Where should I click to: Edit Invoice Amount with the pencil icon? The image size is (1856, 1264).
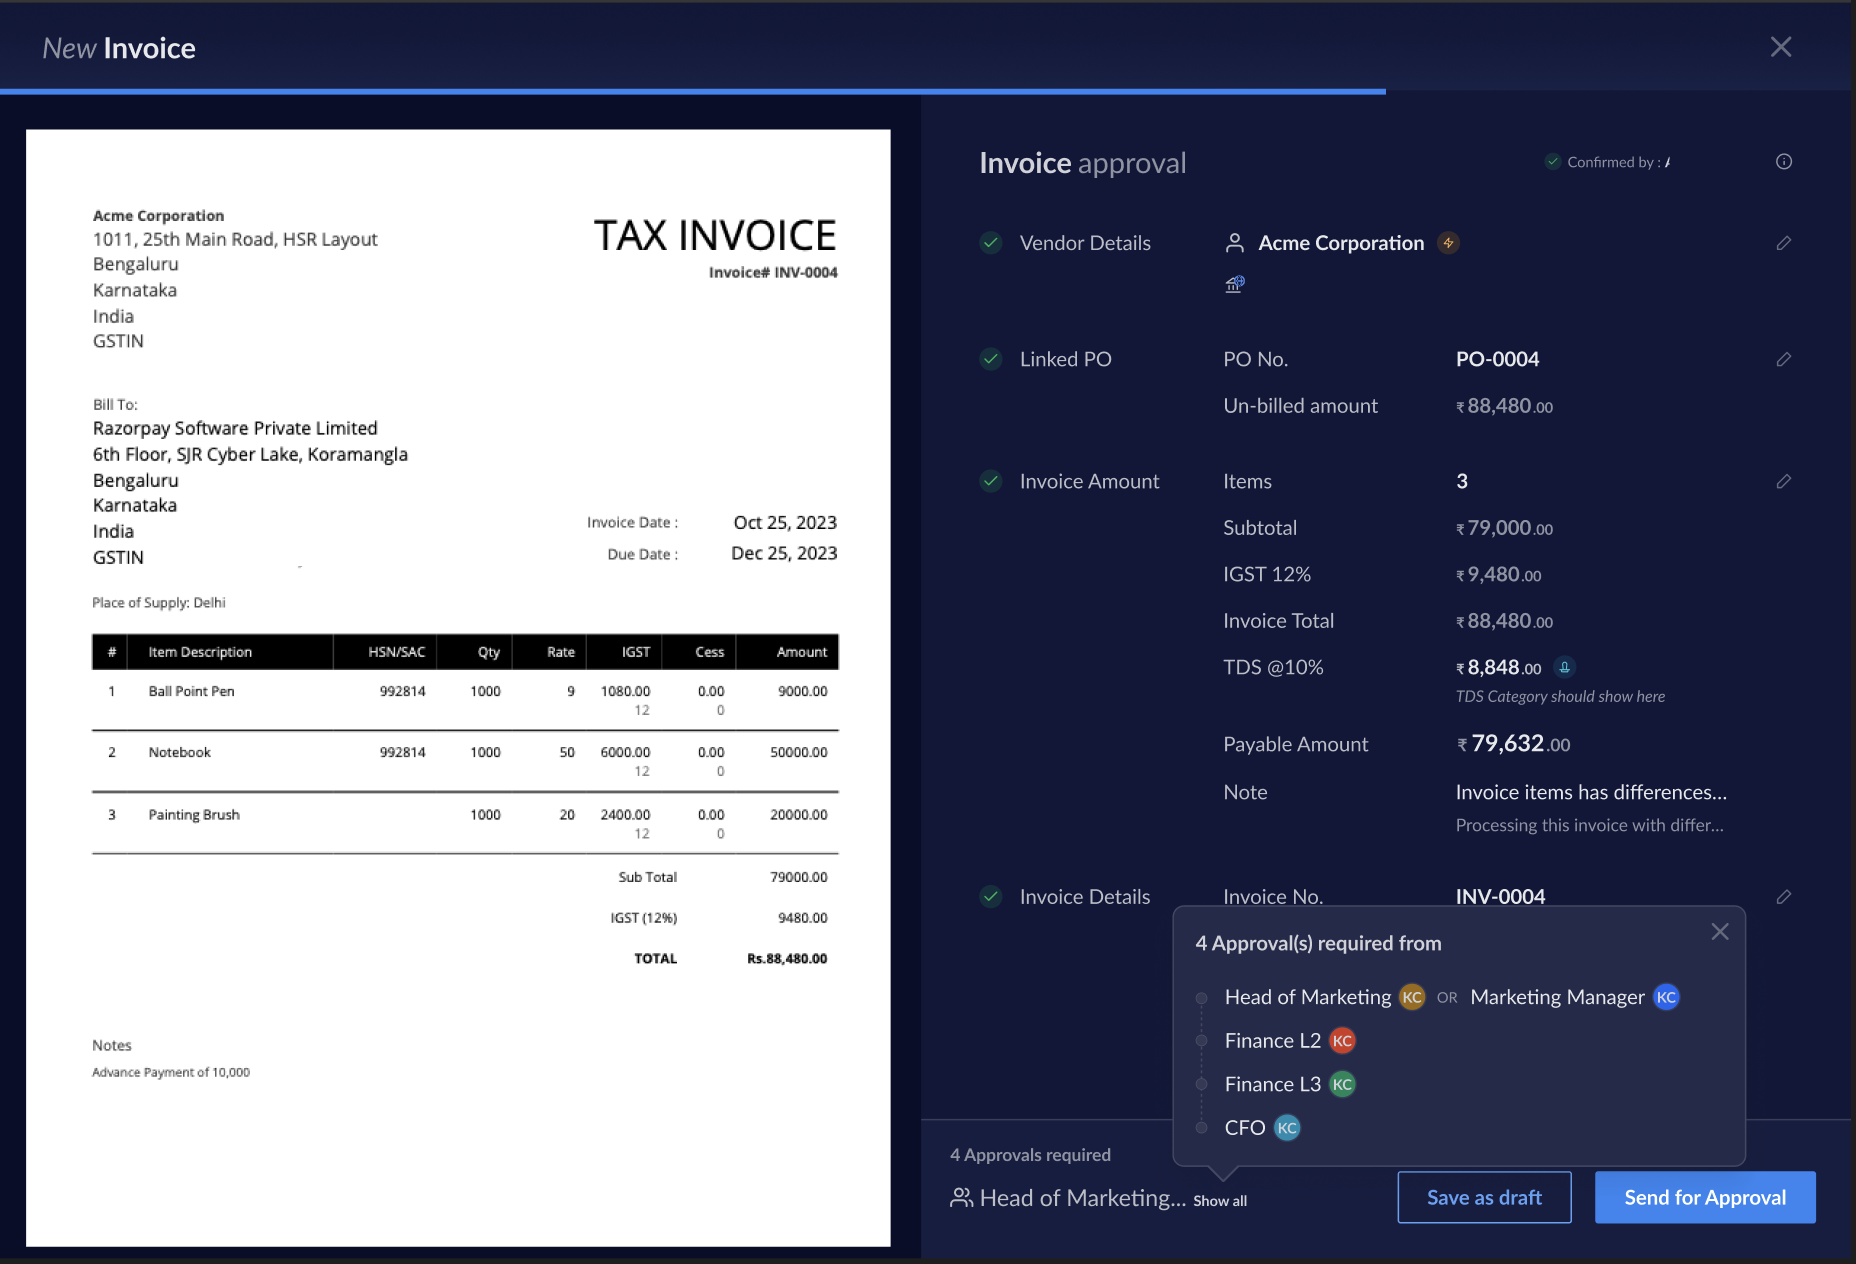[x=1783, y=481]
